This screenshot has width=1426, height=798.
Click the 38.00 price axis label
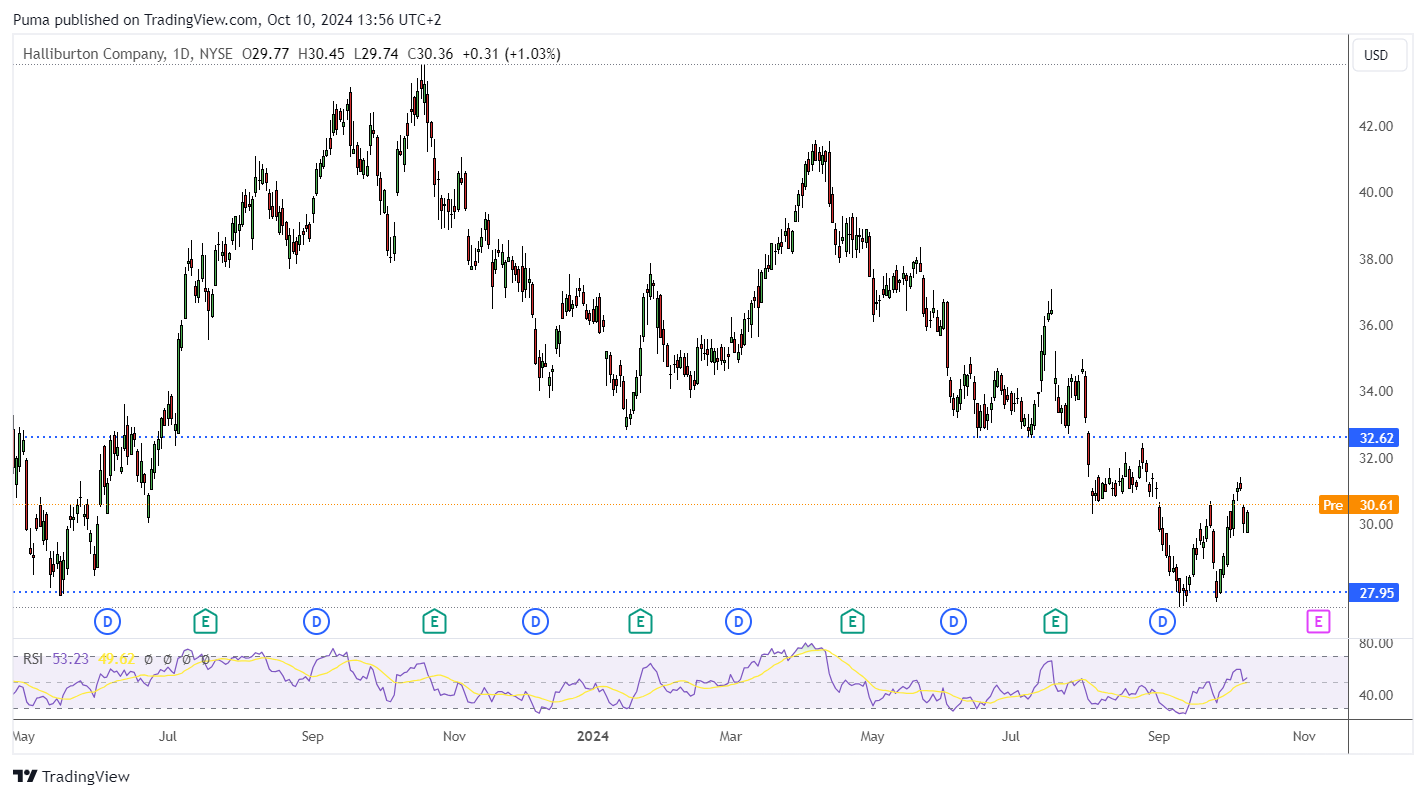coord(1376,259)
